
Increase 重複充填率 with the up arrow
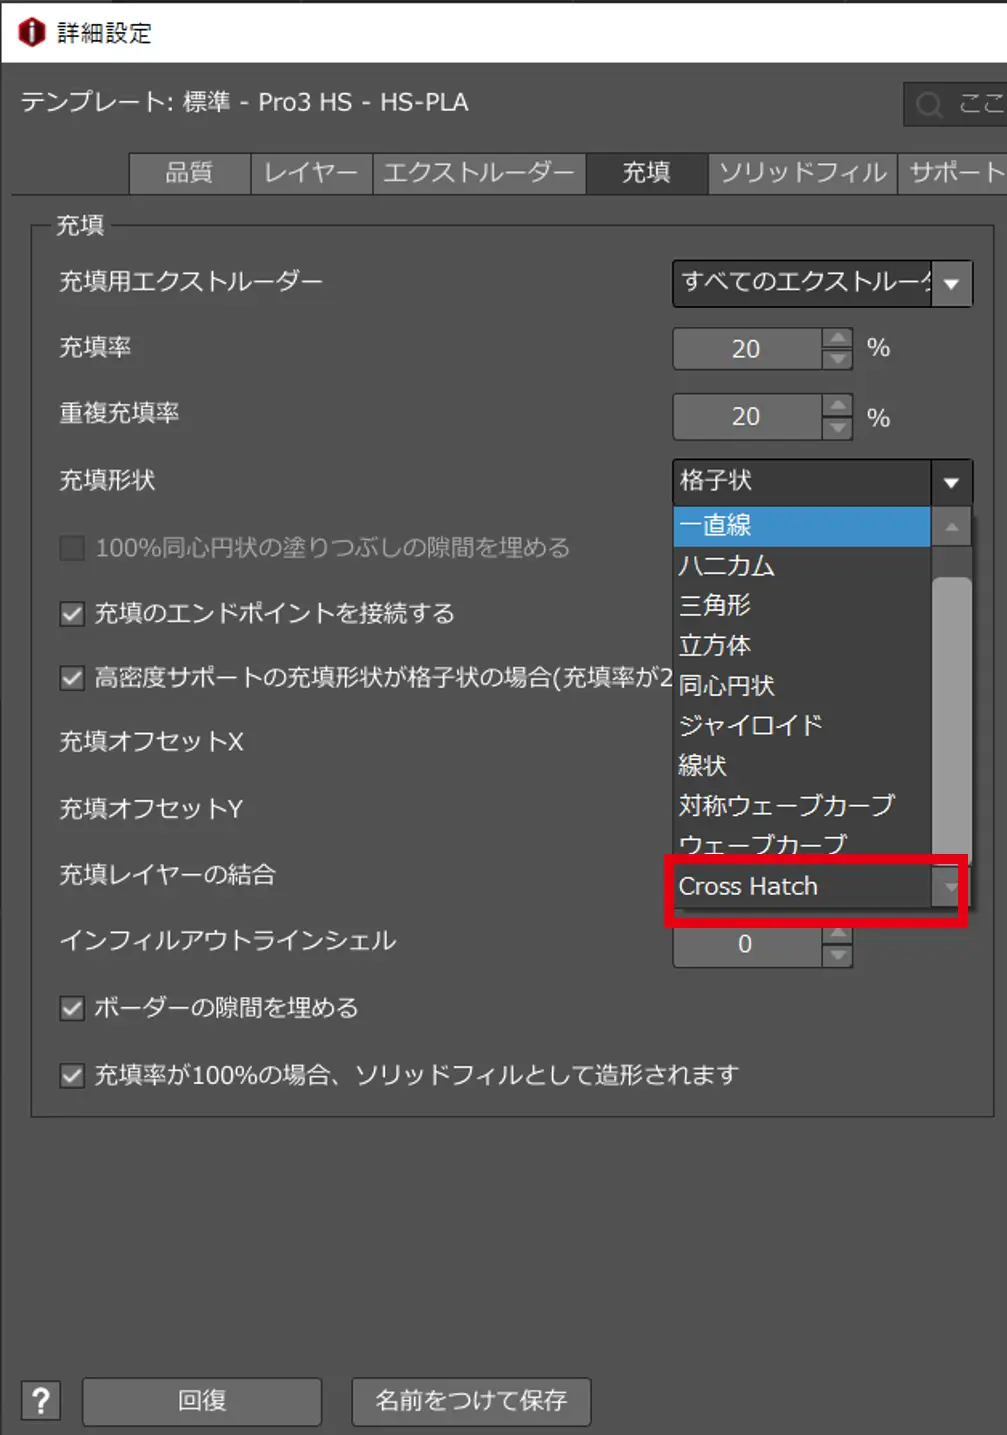(x=837, y=406)
